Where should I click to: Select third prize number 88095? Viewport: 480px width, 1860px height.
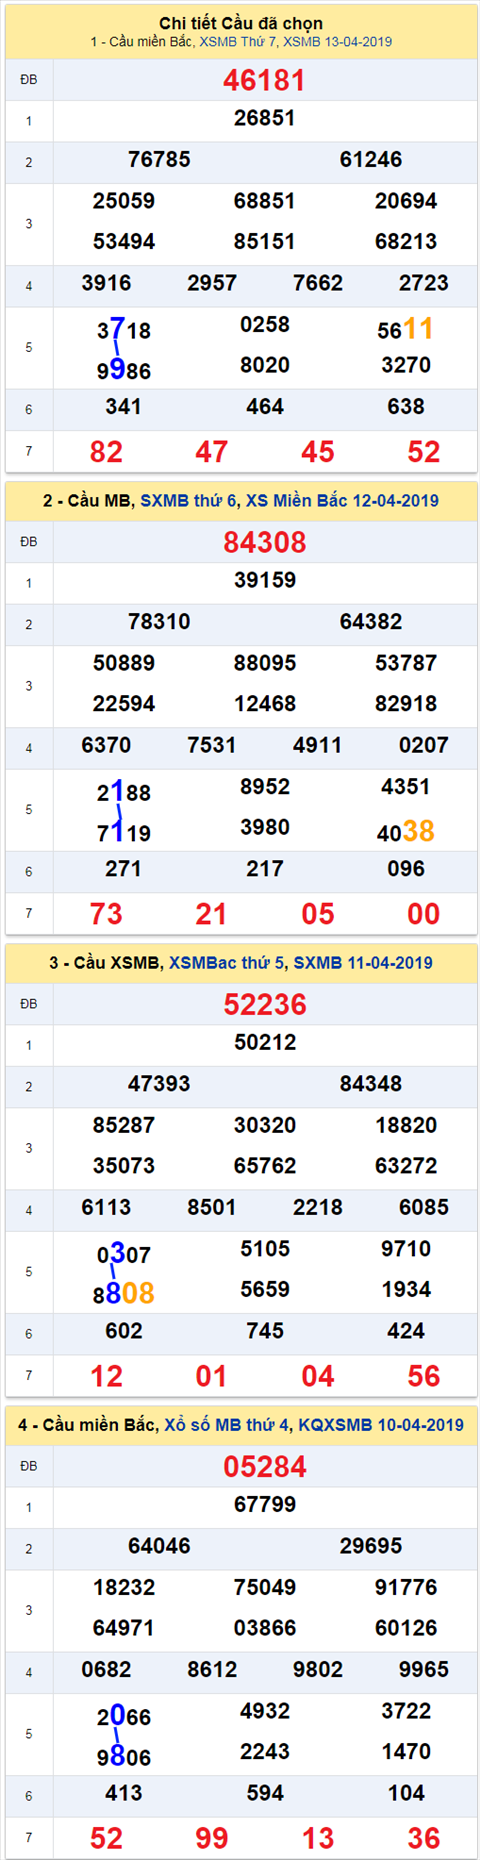point(265,663)
